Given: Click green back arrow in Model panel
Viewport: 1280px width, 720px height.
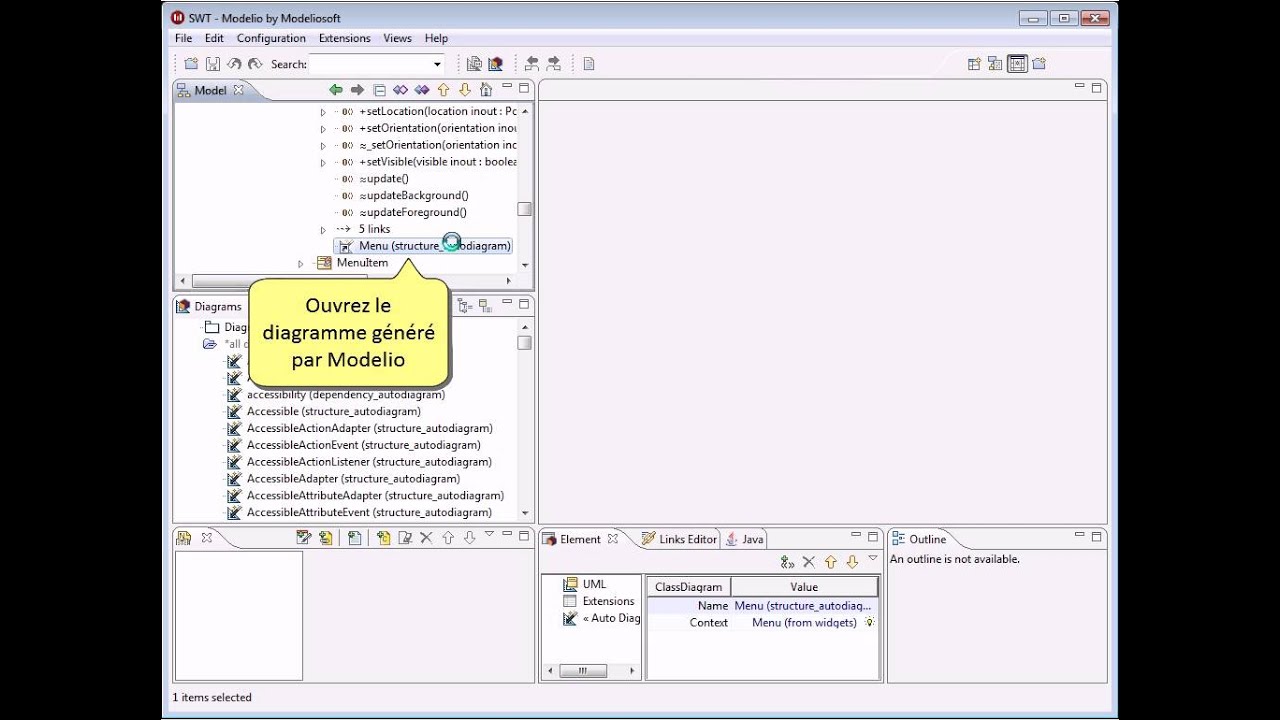Looking at the screenshot, I should 336,90.
